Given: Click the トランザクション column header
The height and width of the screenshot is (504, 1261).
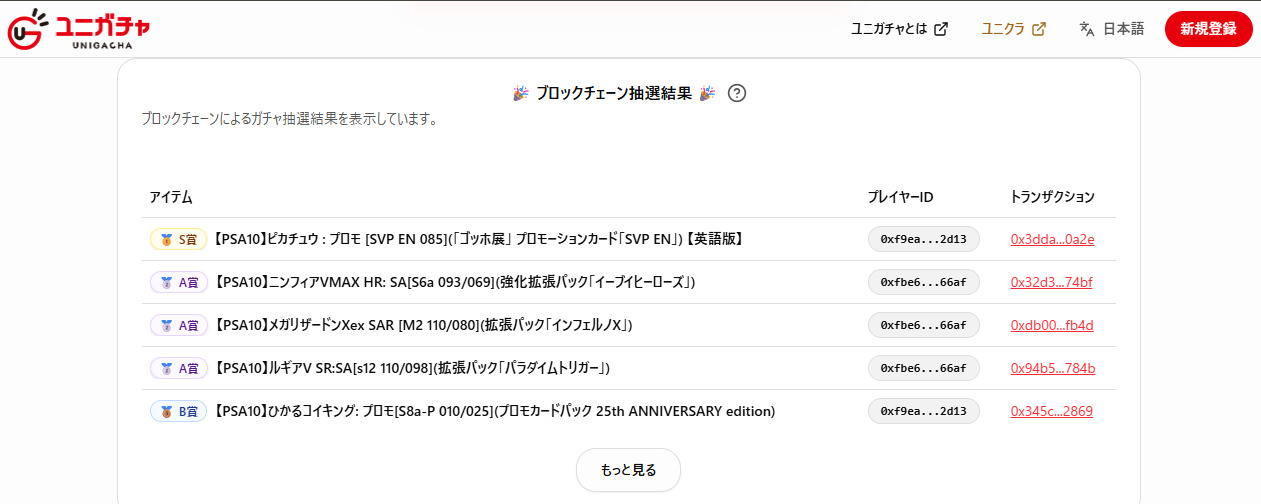Looking at the screenshot, I should coord(1052,197).
